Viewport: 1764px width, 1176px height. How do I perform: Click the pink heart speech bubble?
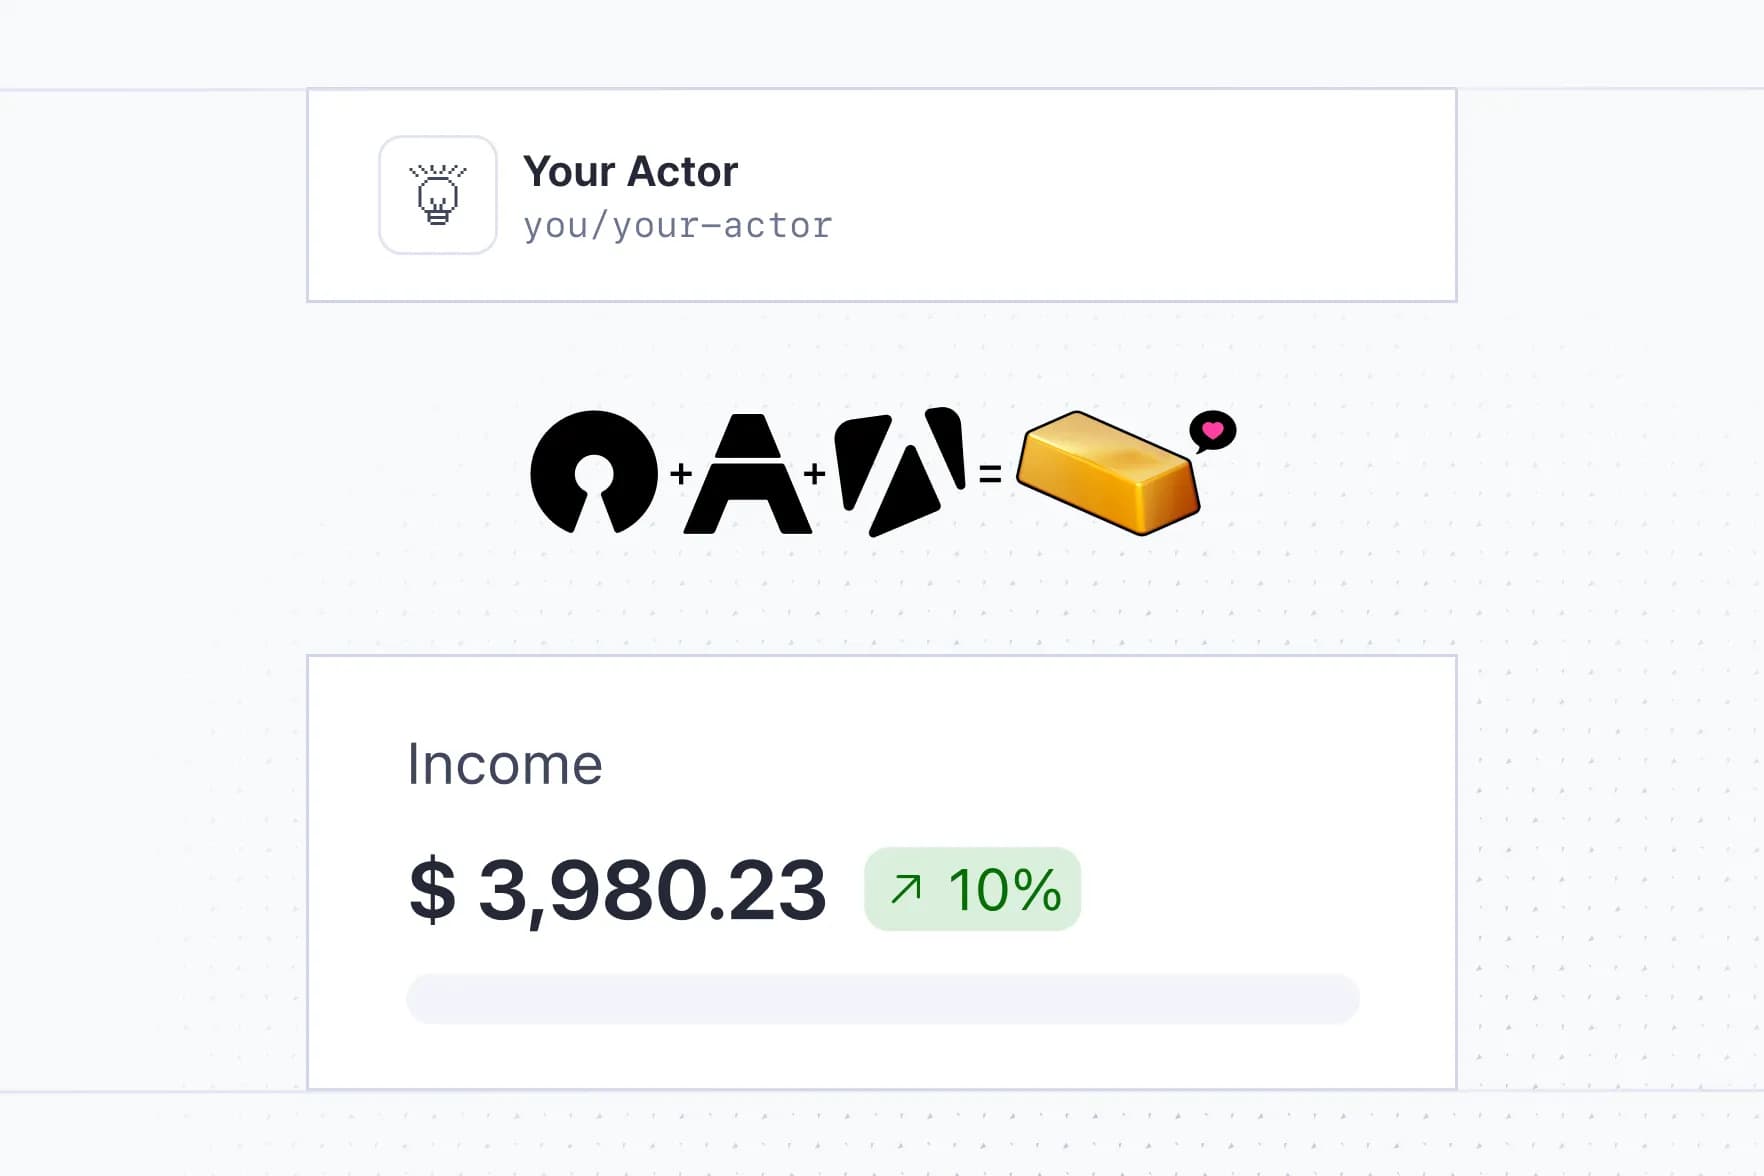click(1212, 431)
